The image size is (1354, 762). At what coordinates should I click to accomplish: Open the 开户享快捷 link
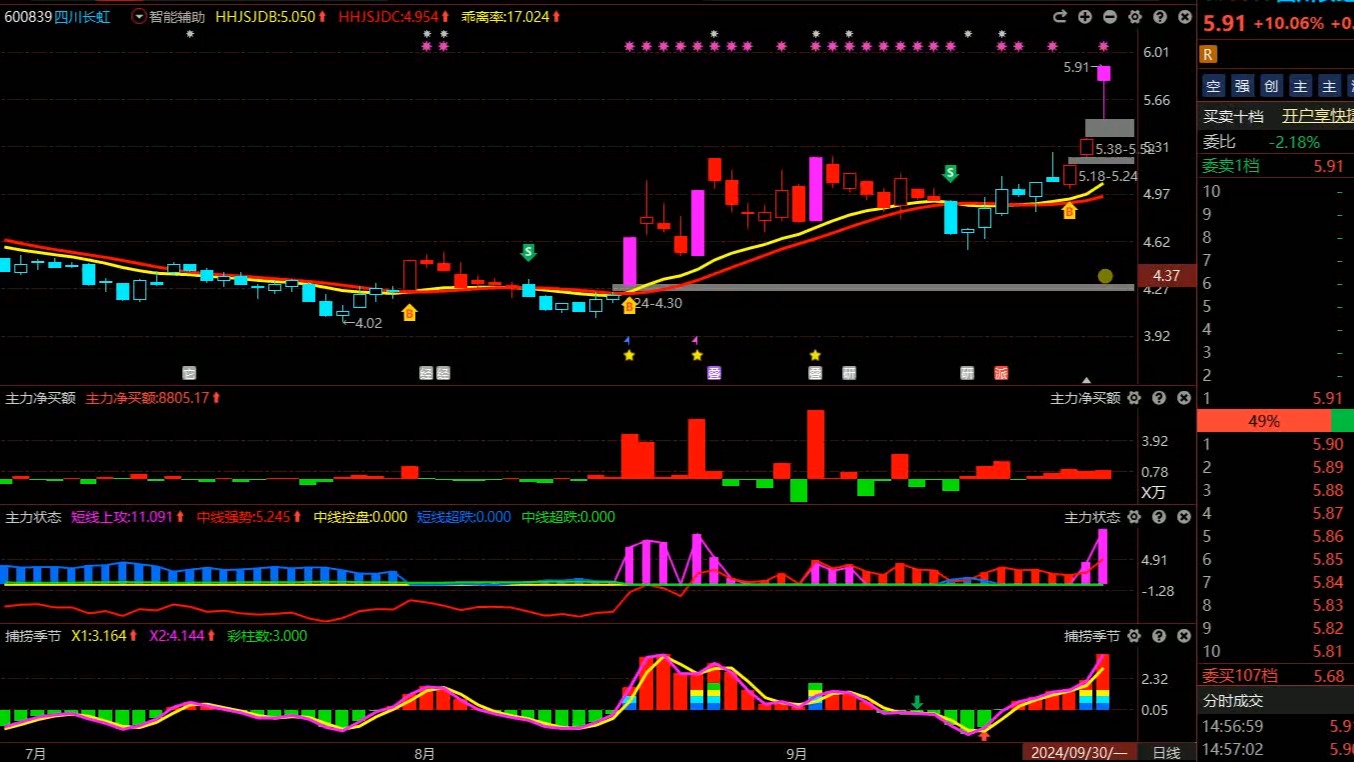point(1317,116)
